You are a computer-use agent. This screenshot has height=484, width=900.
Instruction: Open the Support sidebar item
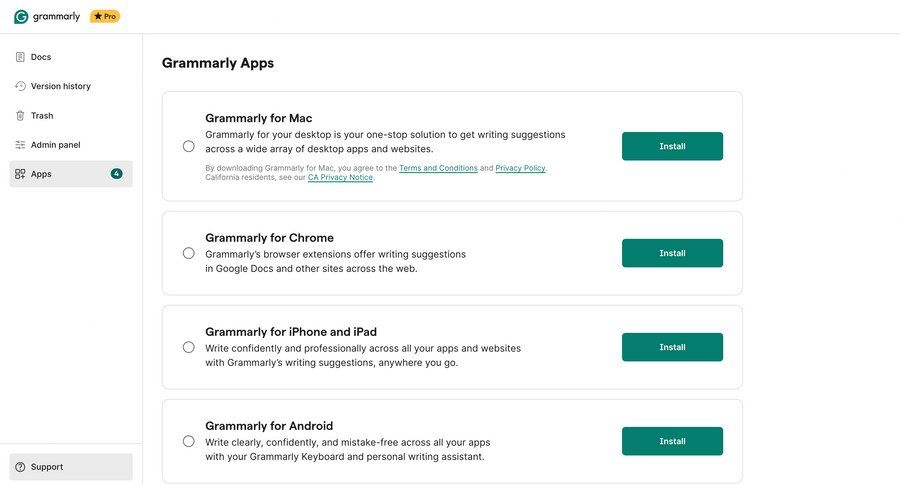[x=71, y=467]
